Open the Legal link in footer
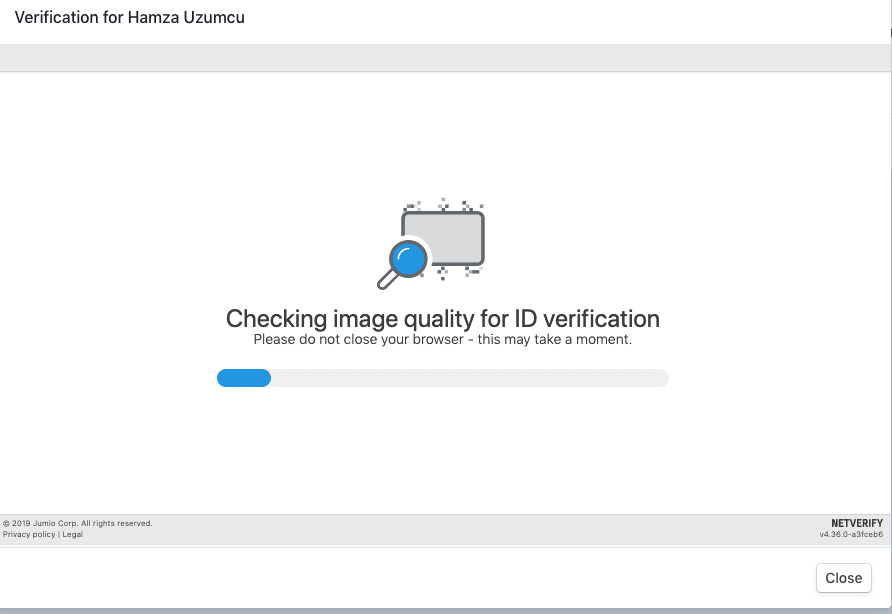Viewport: 892px width, 614px height. coord(72,534)
